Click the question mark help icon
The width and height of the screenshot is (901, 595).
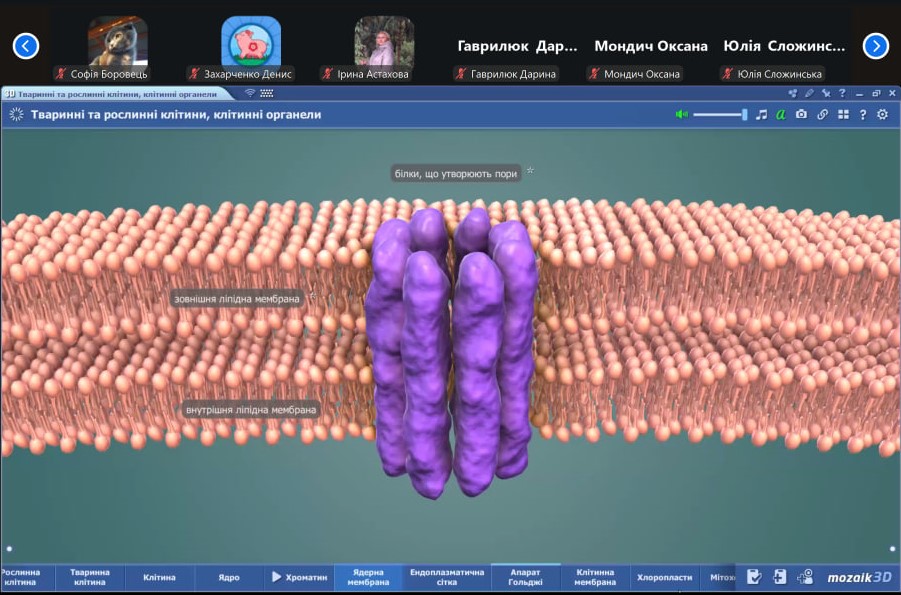pyautogui.click(x=863, y=114)
